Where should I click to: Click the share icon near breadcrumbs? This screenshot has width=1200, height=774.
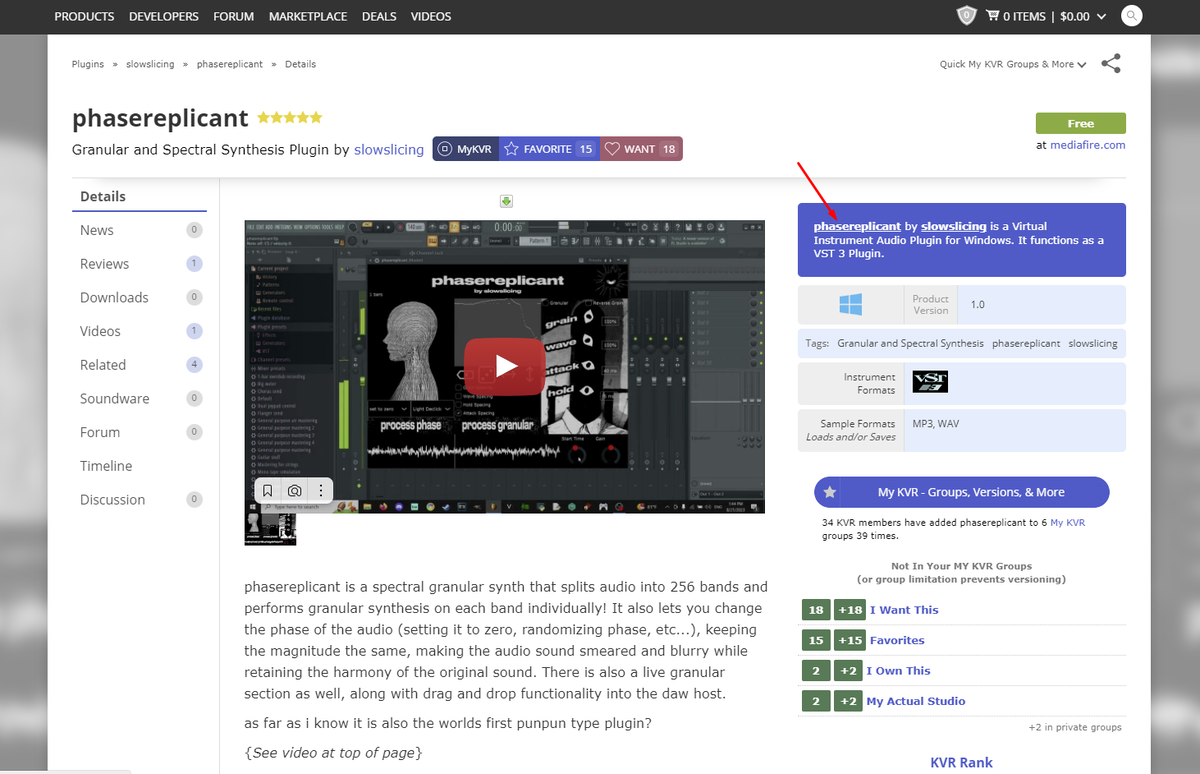tap(1111, 64)
